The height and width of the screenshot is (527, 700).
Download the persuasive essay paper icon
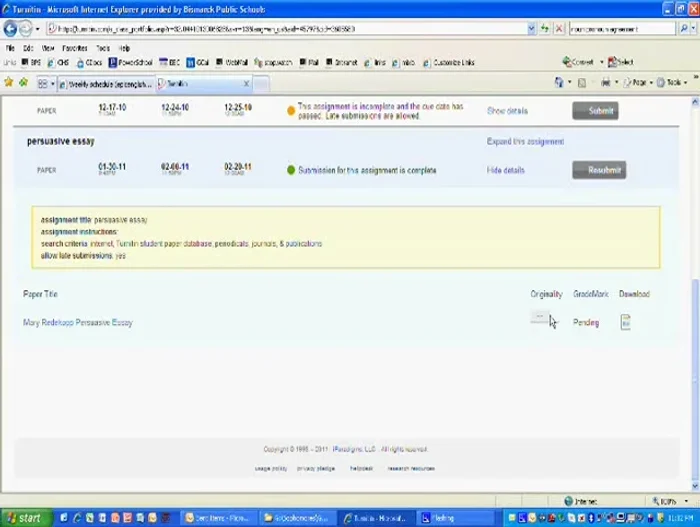pos(625,322)
